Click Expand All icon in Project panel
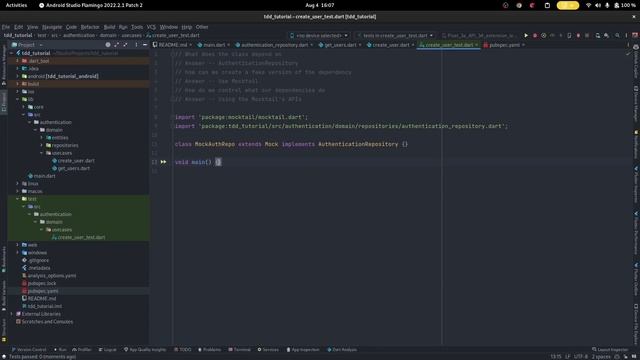Screen dimensions: 640x360 [117, 45]
